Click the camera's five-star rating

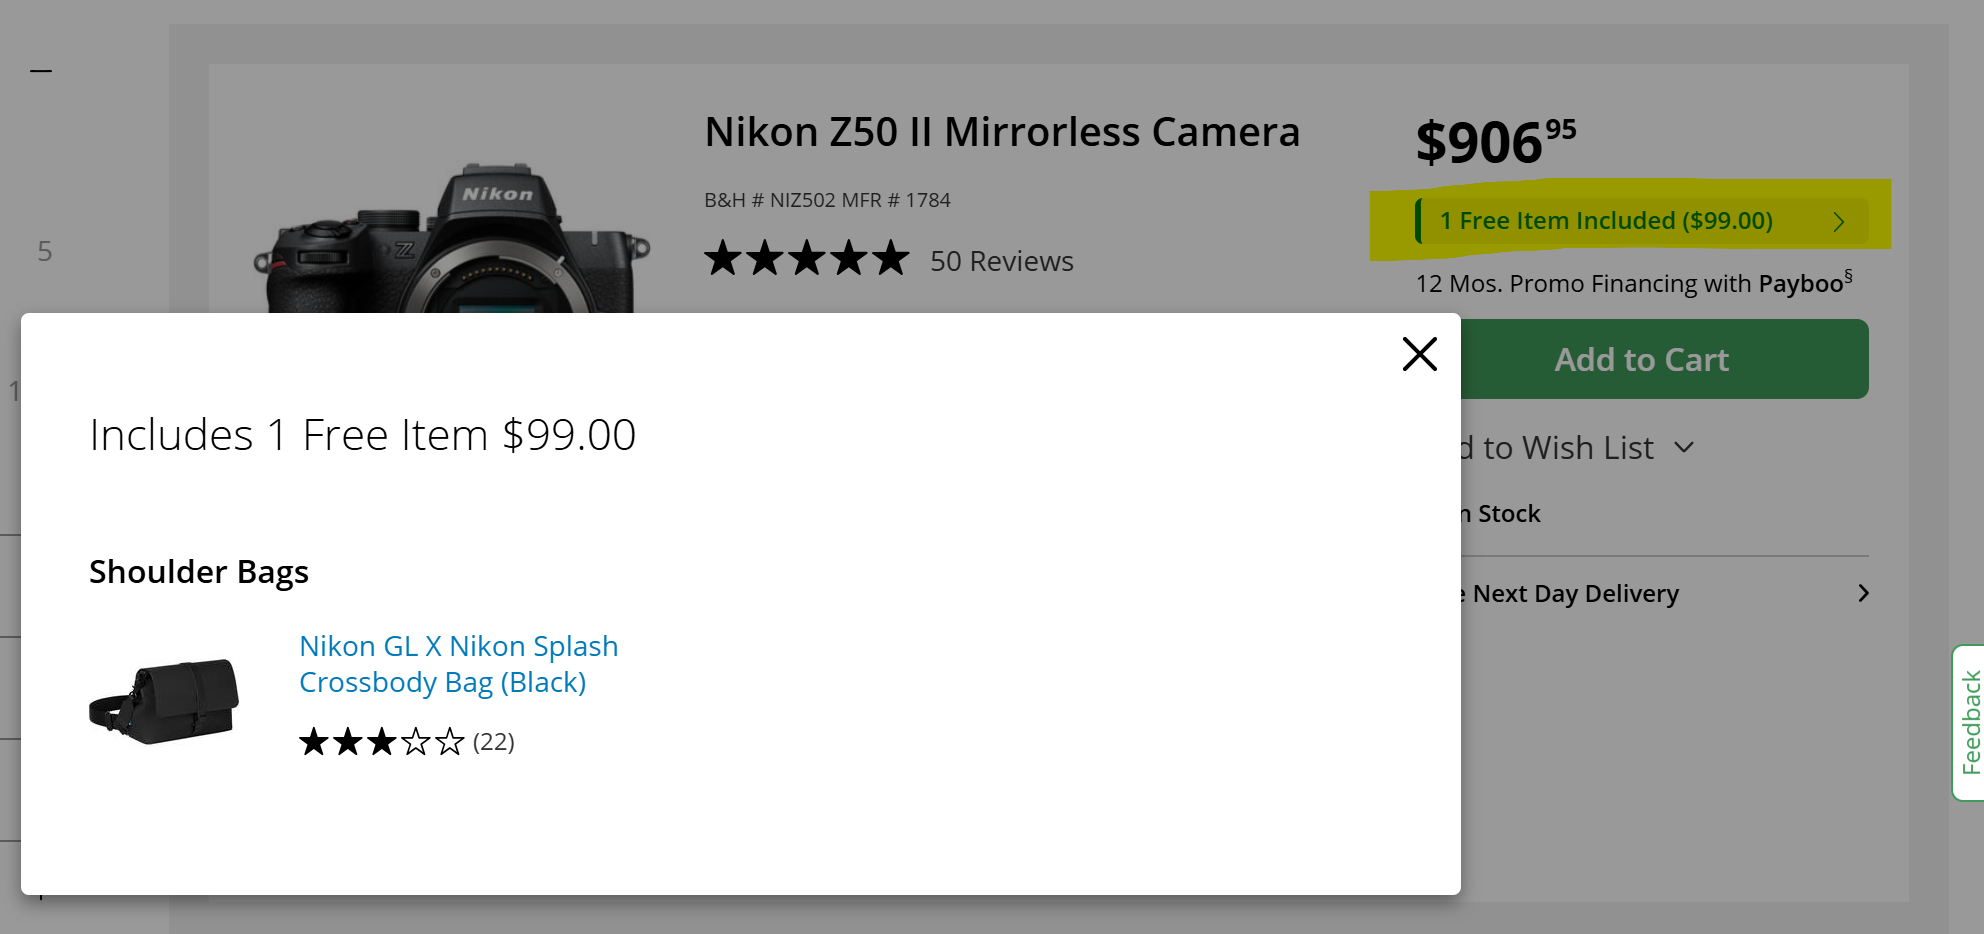pos(806,259)
